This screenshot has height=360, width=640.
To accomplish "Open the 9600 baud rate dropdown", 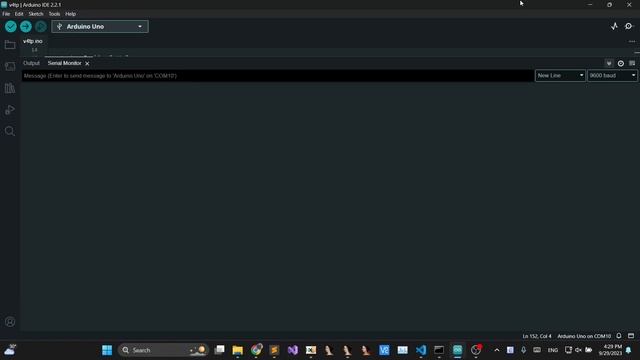I will 612,76.
